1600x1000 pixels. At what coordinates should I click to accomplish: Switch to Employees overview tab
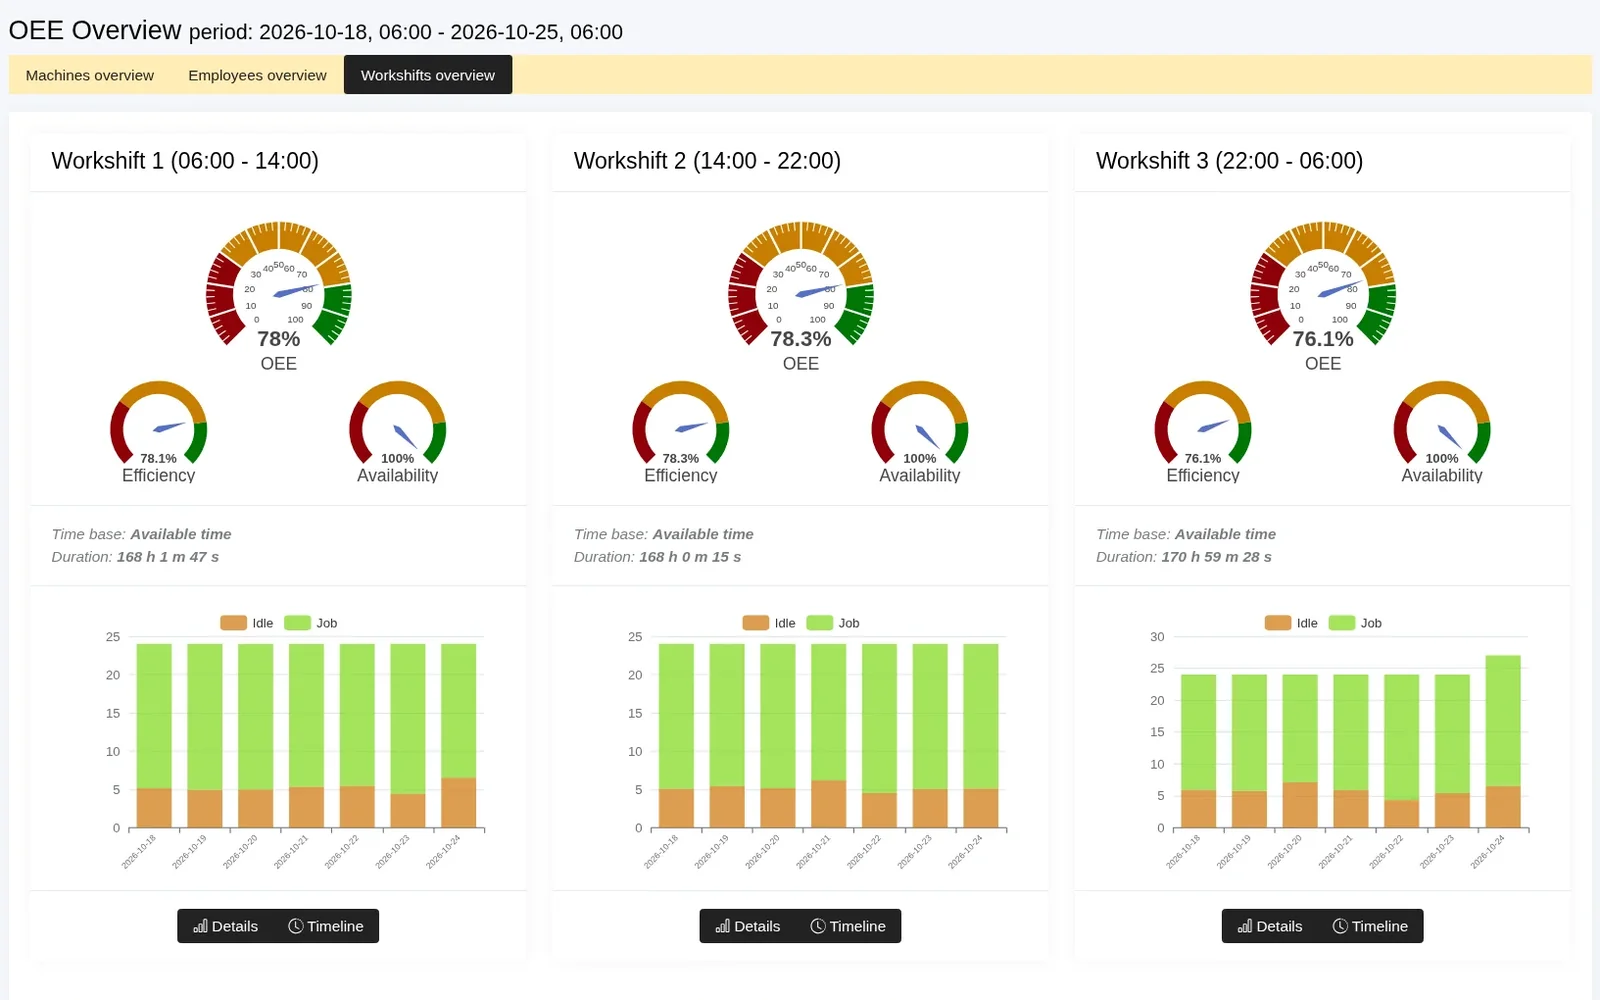[x=257, y=75]
